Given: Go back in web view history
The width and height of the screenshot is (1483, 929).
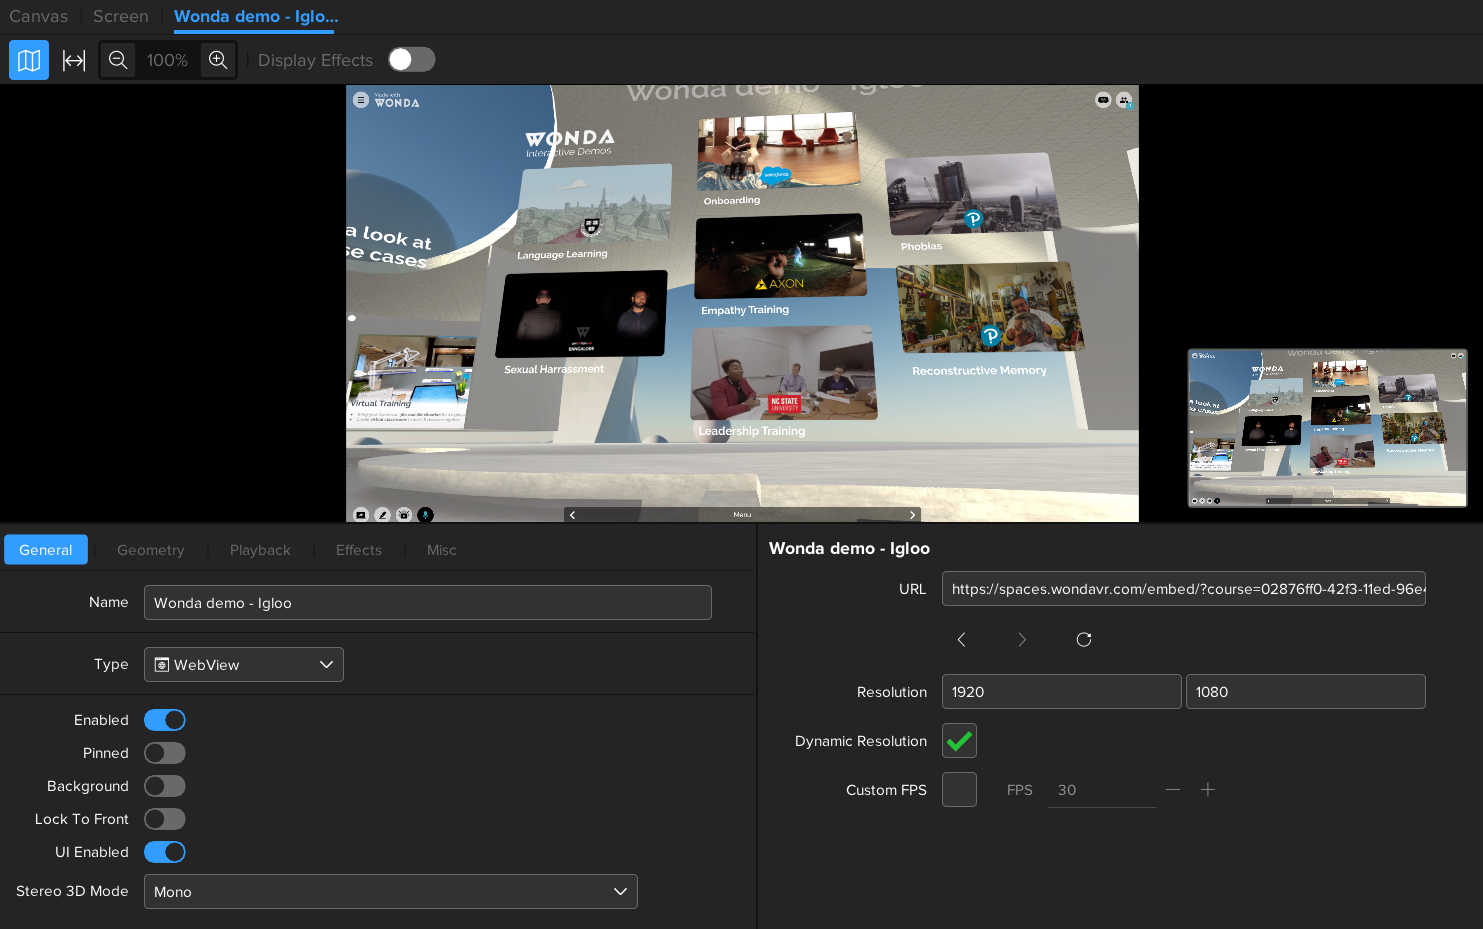Looking at the screenshot, I should click(x=961, y=640).
